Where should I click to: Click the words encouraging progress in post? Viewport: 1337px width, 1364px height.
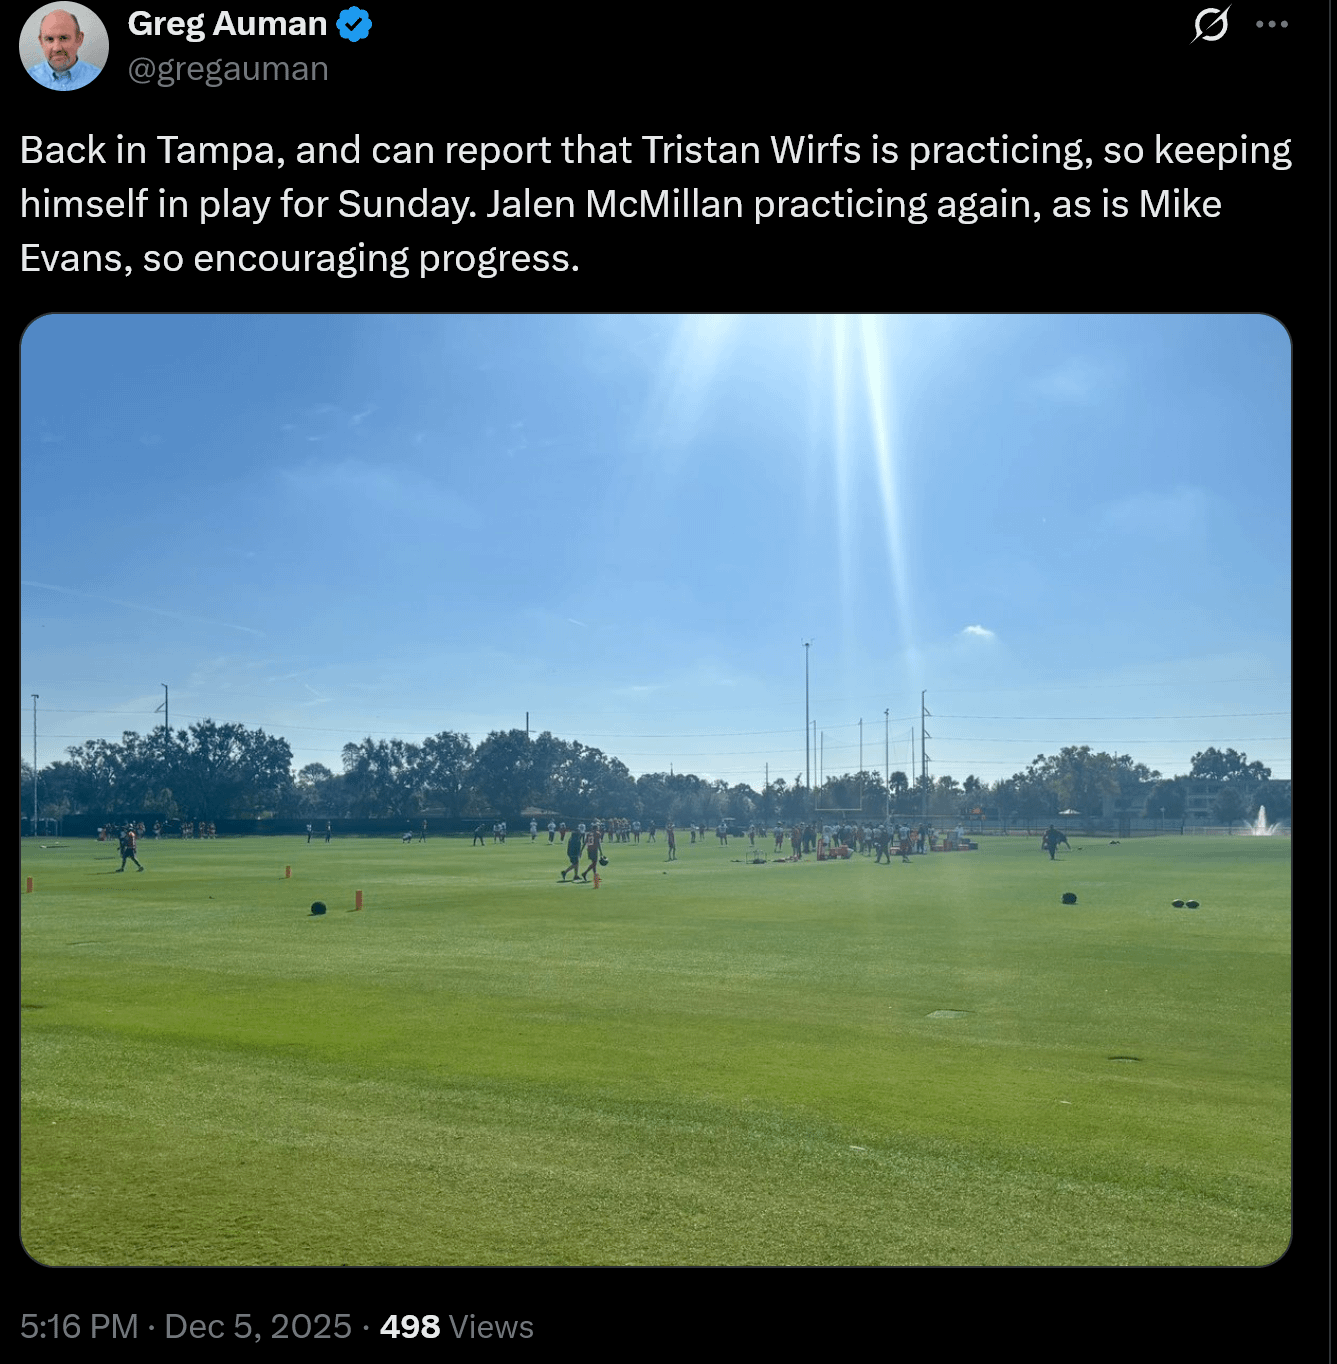(x=386, y=258)
